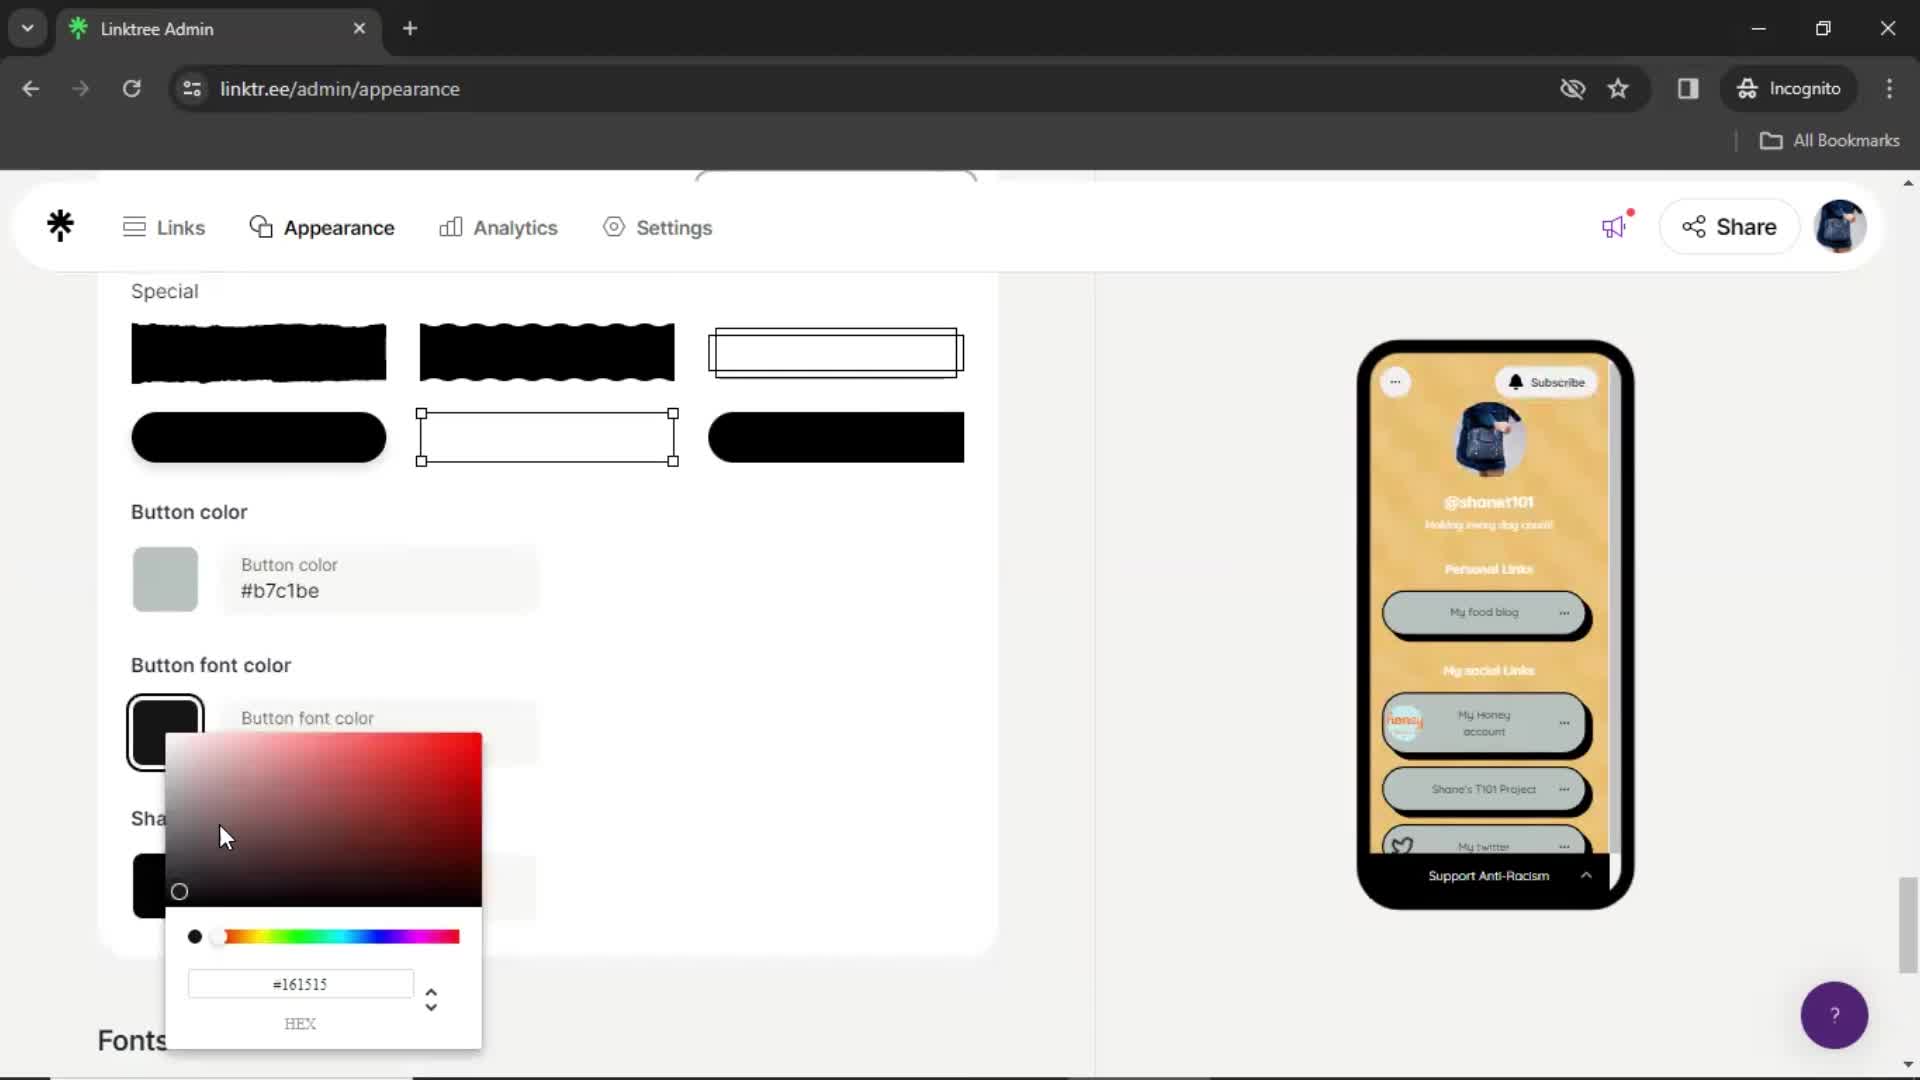Click the My Honey account preview link

click(1484, 723)
